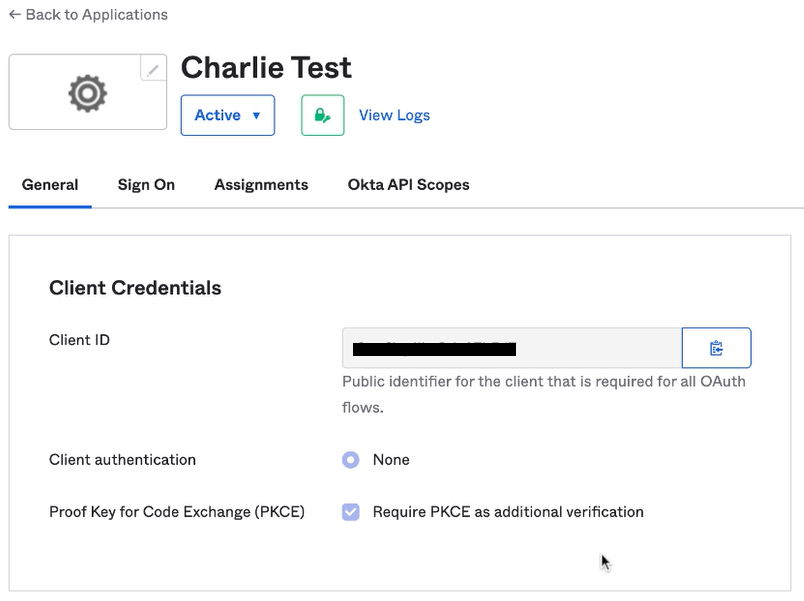Open the Active status dropdown

click(x=228, y=115)
